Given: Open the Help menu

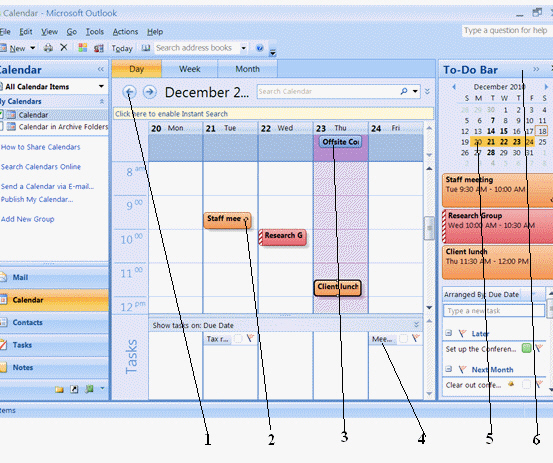Looking at the screenshot, I should click(x=155, y=32).
